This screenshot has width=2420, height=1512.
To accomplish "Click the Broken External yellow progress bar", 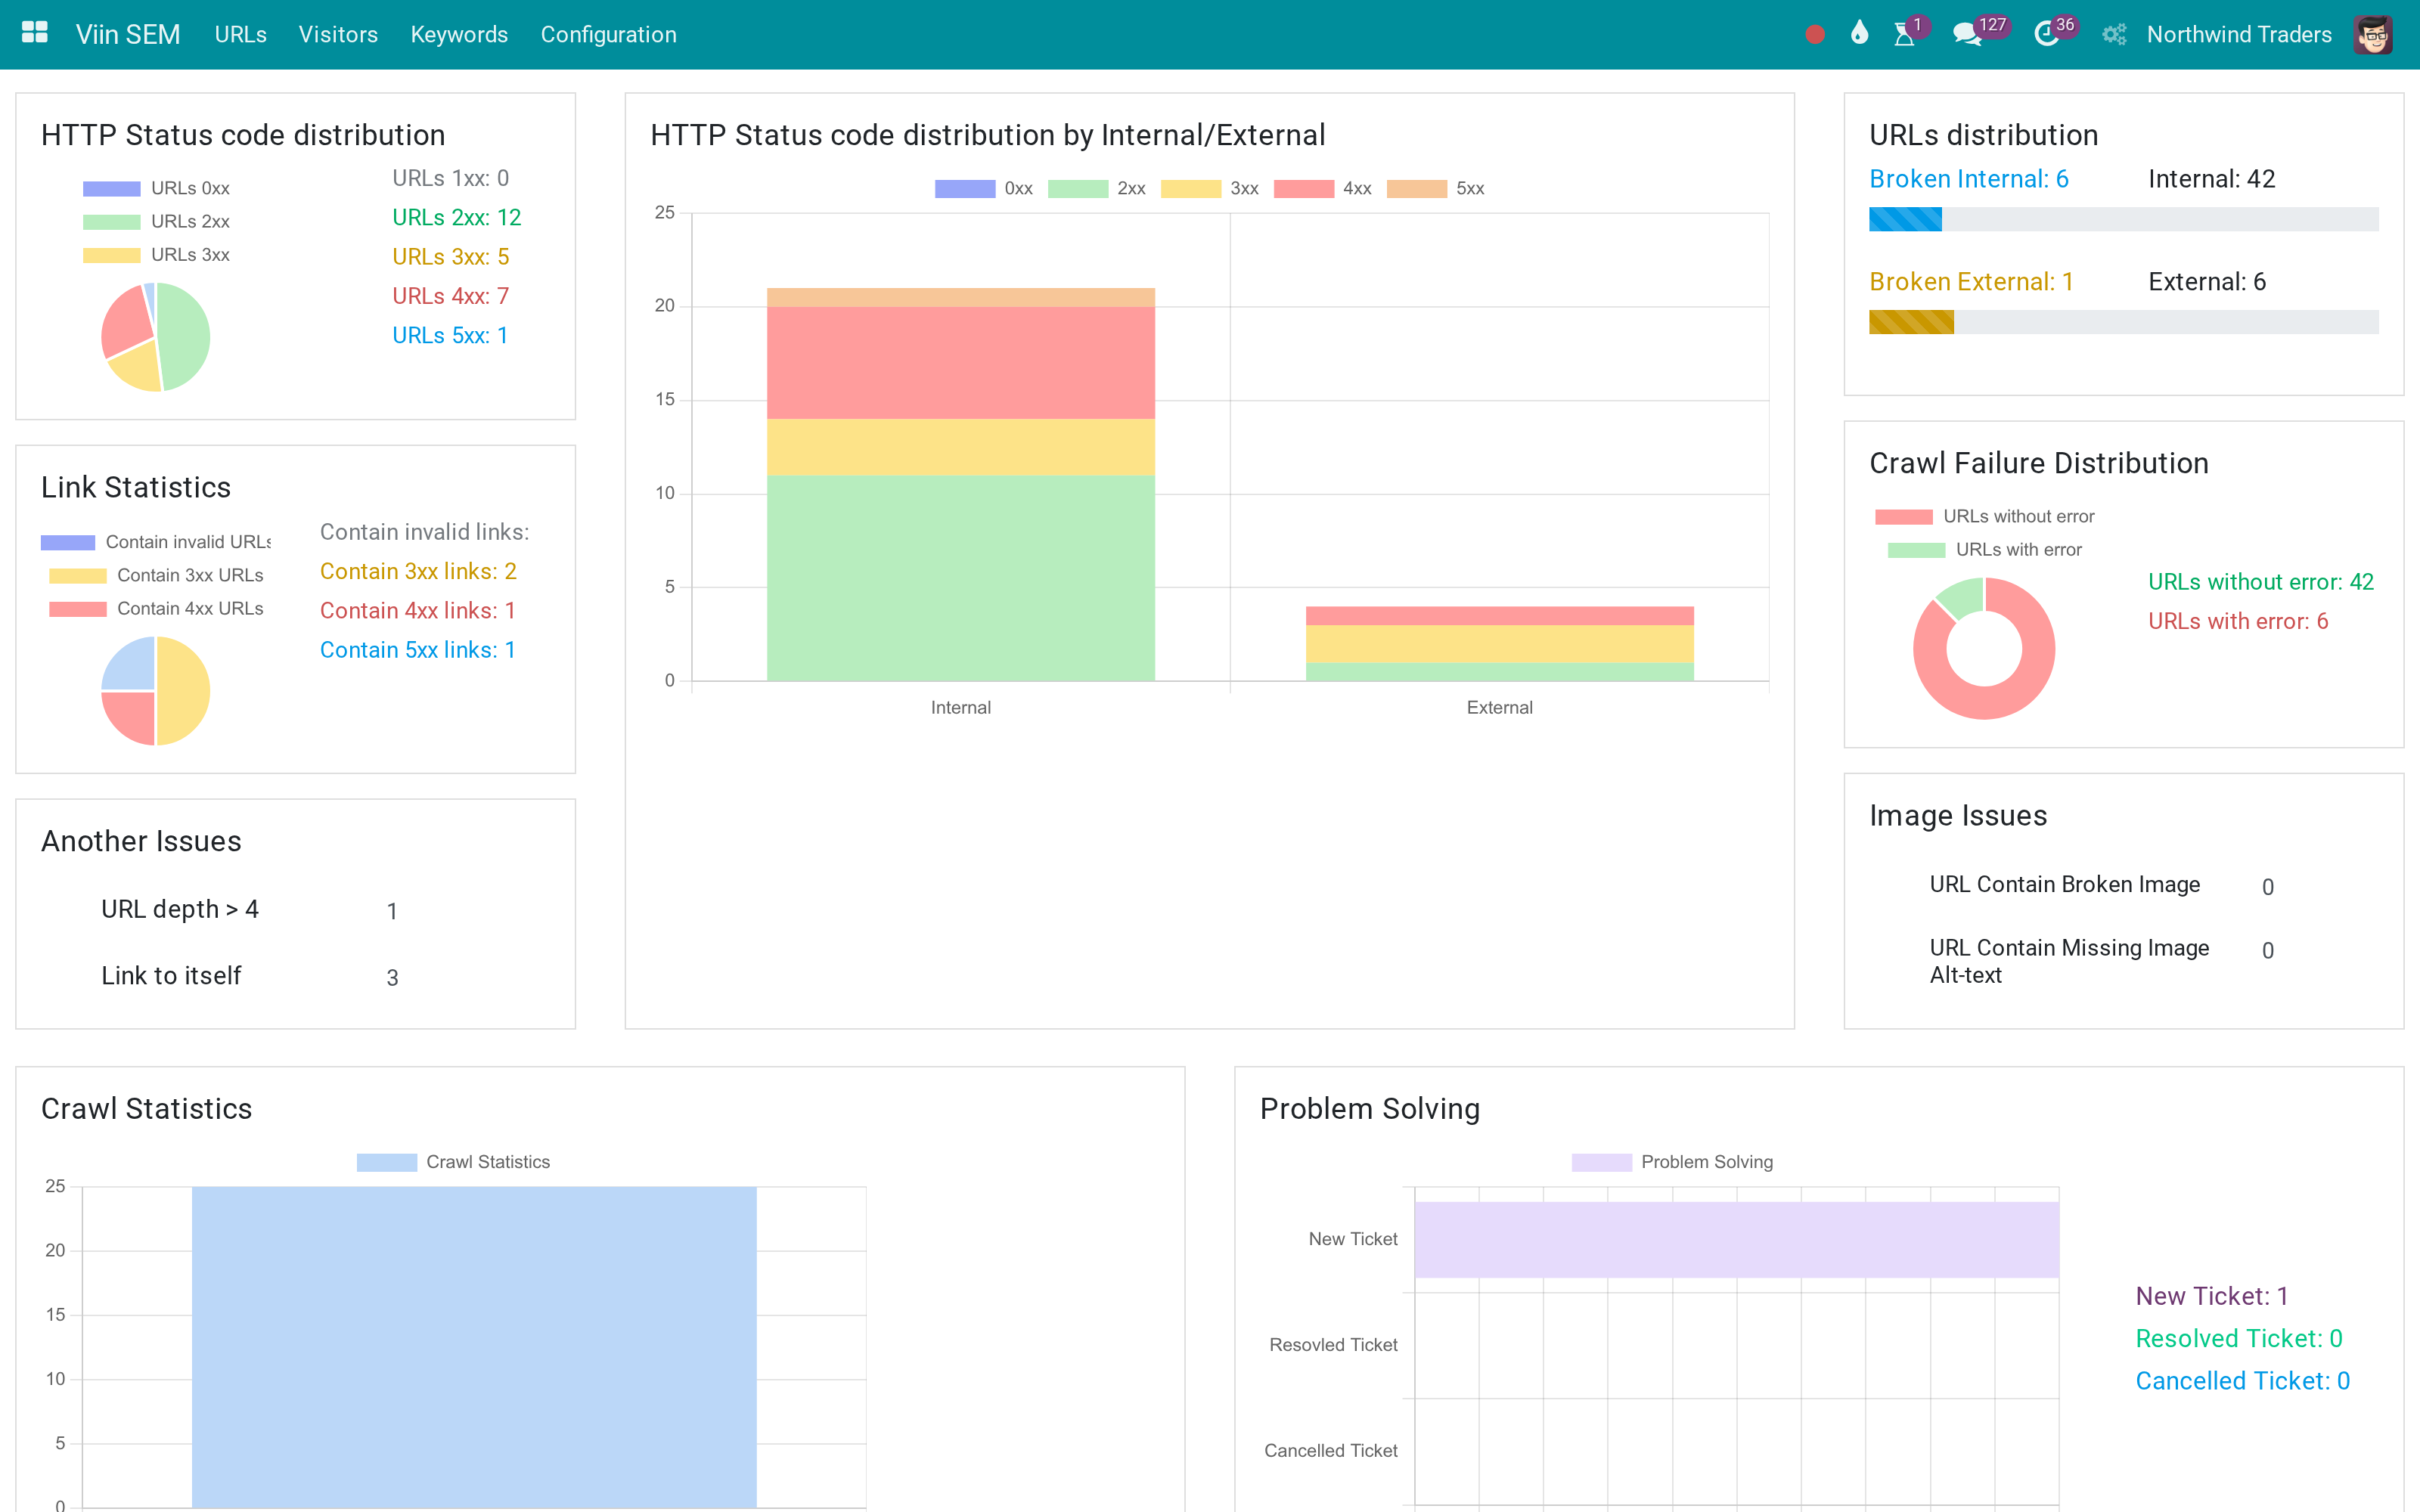I will click(1911, 322).
